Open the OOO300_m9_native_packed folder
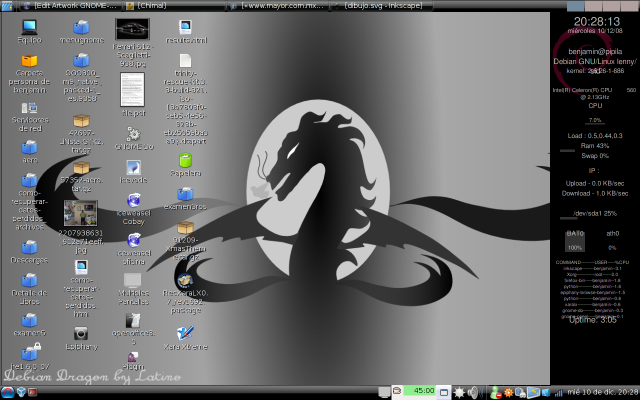640x400 pixels. tap(81, 60)
